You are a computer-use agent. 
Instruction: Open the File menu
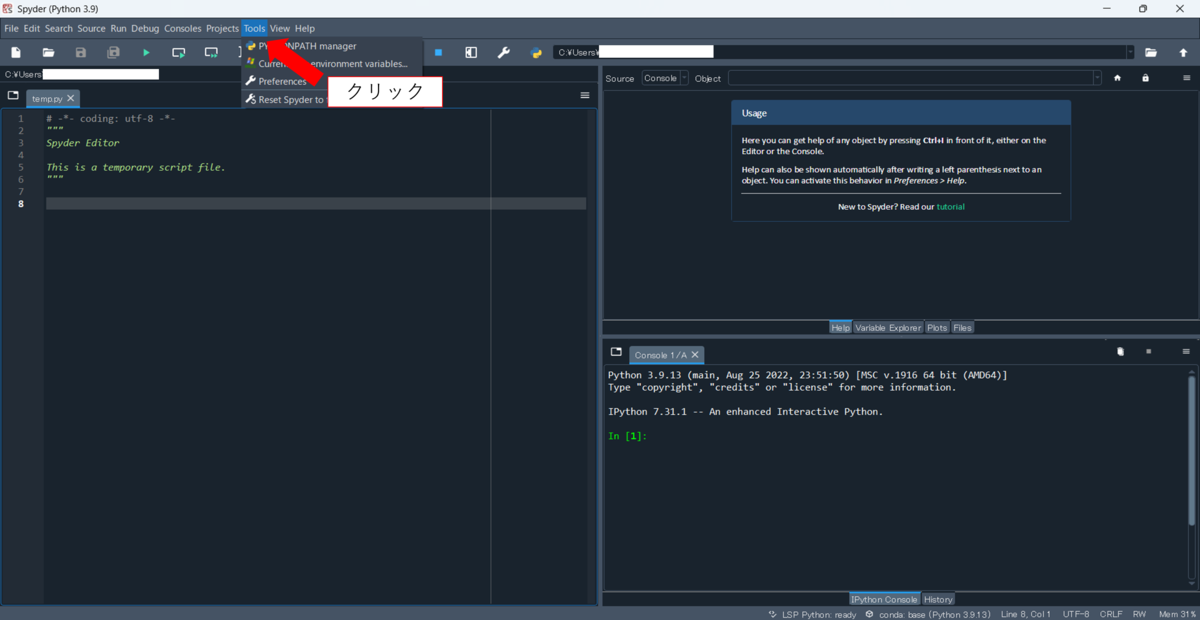pos(11,29)
